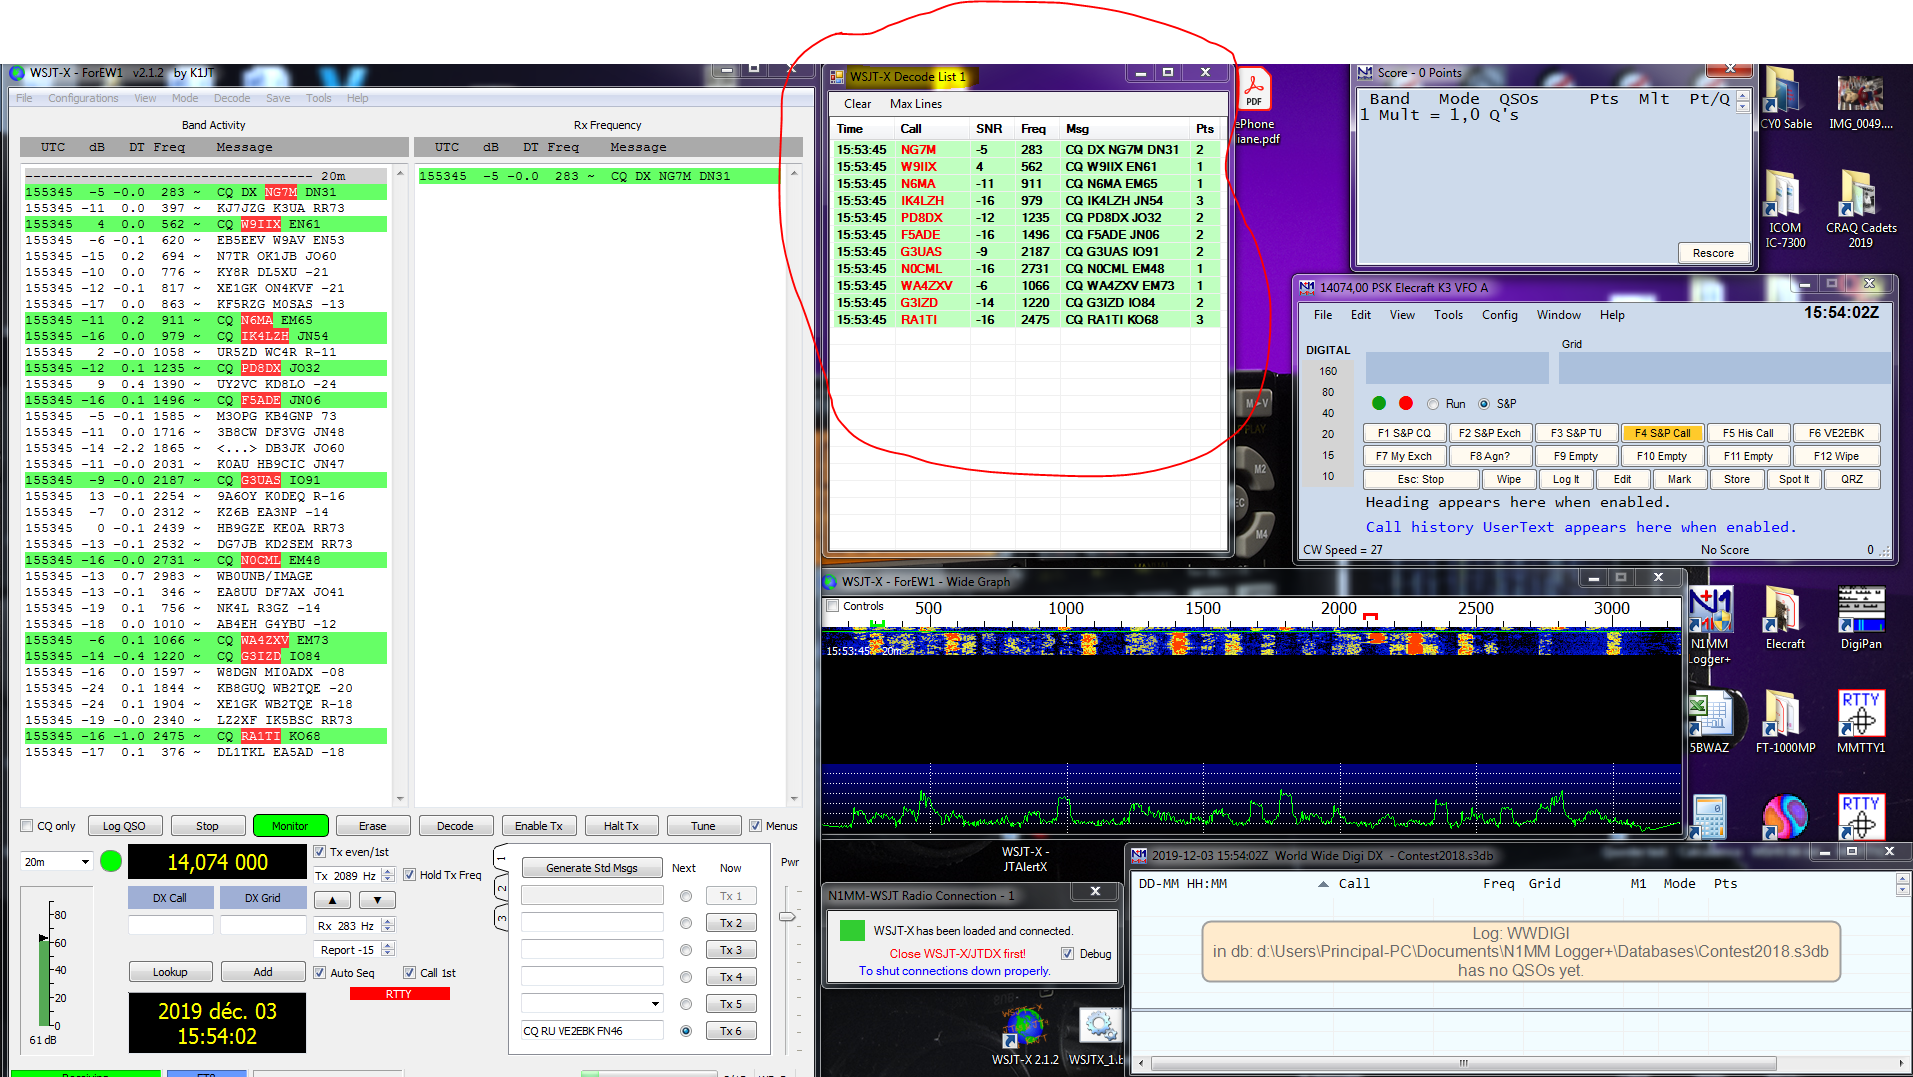
Task: Click the Elecraft K3 VFO A window icon
Action: tap(1307, 287)
